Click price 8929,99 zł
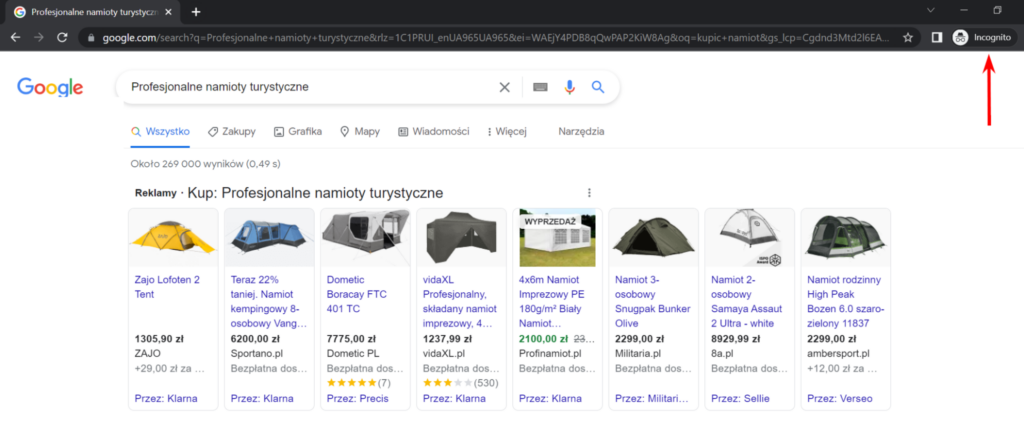1024x435 pixels. click(x=736, y=339)
